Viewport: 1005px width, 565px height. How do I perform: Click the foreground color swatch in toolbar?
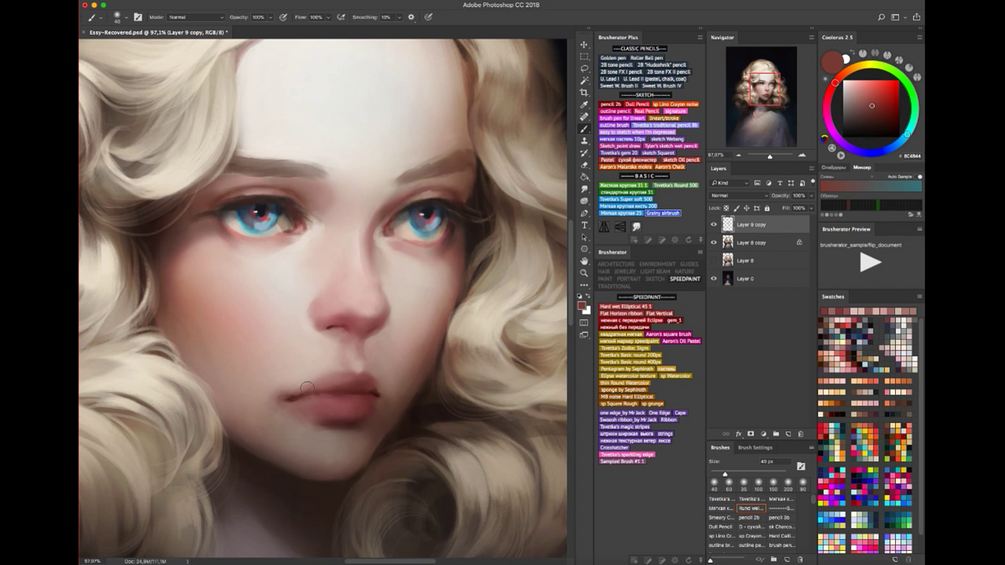[581, 306]
